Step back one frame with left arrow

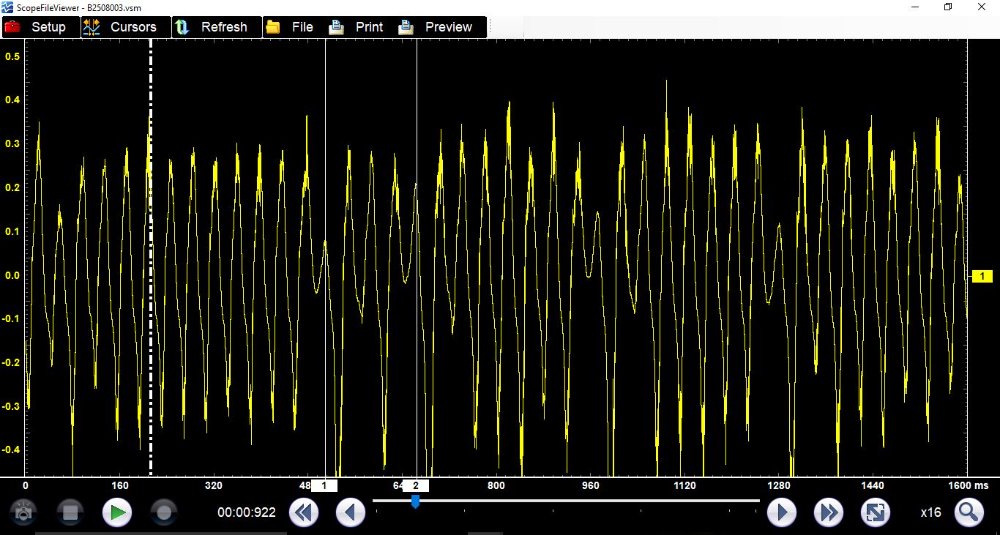click(x=350, y=513)
